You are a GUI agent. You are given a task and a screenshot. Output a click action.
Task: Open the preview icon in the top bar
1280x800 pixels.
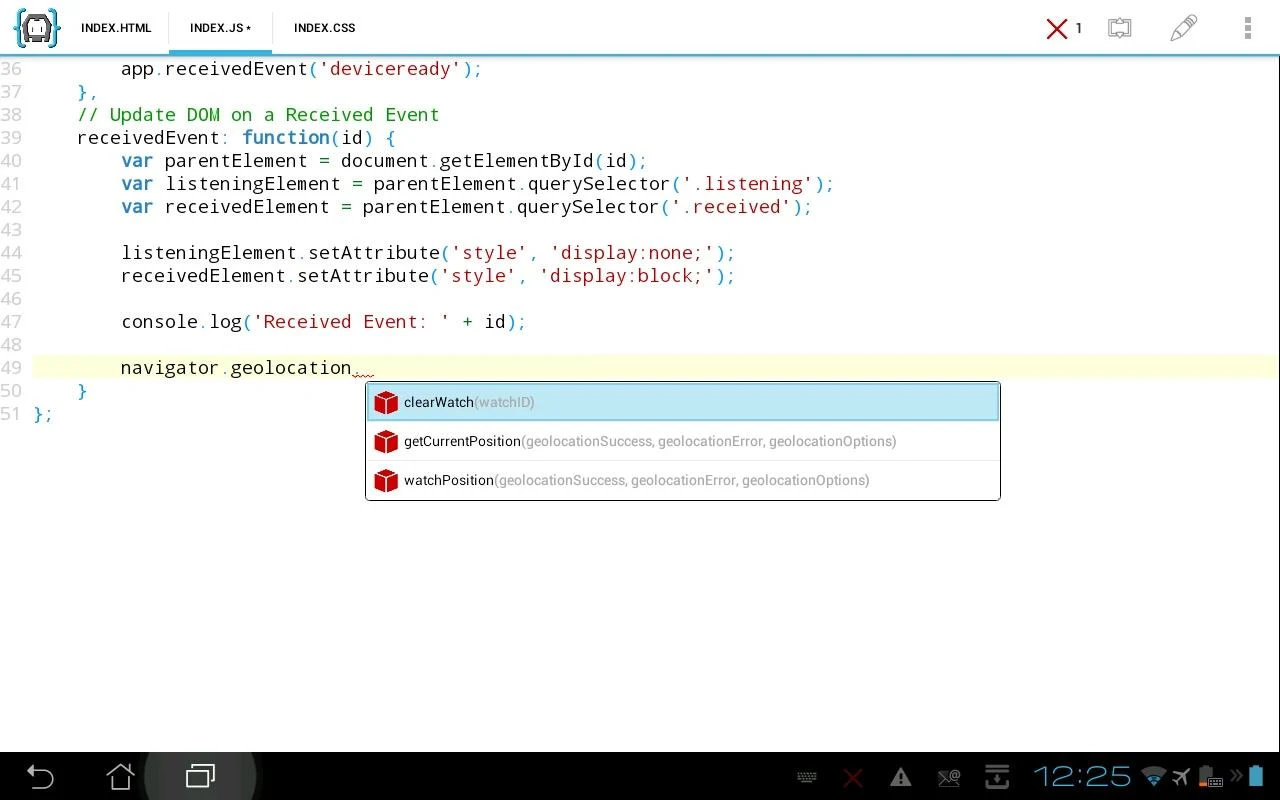coord(1120,28)
